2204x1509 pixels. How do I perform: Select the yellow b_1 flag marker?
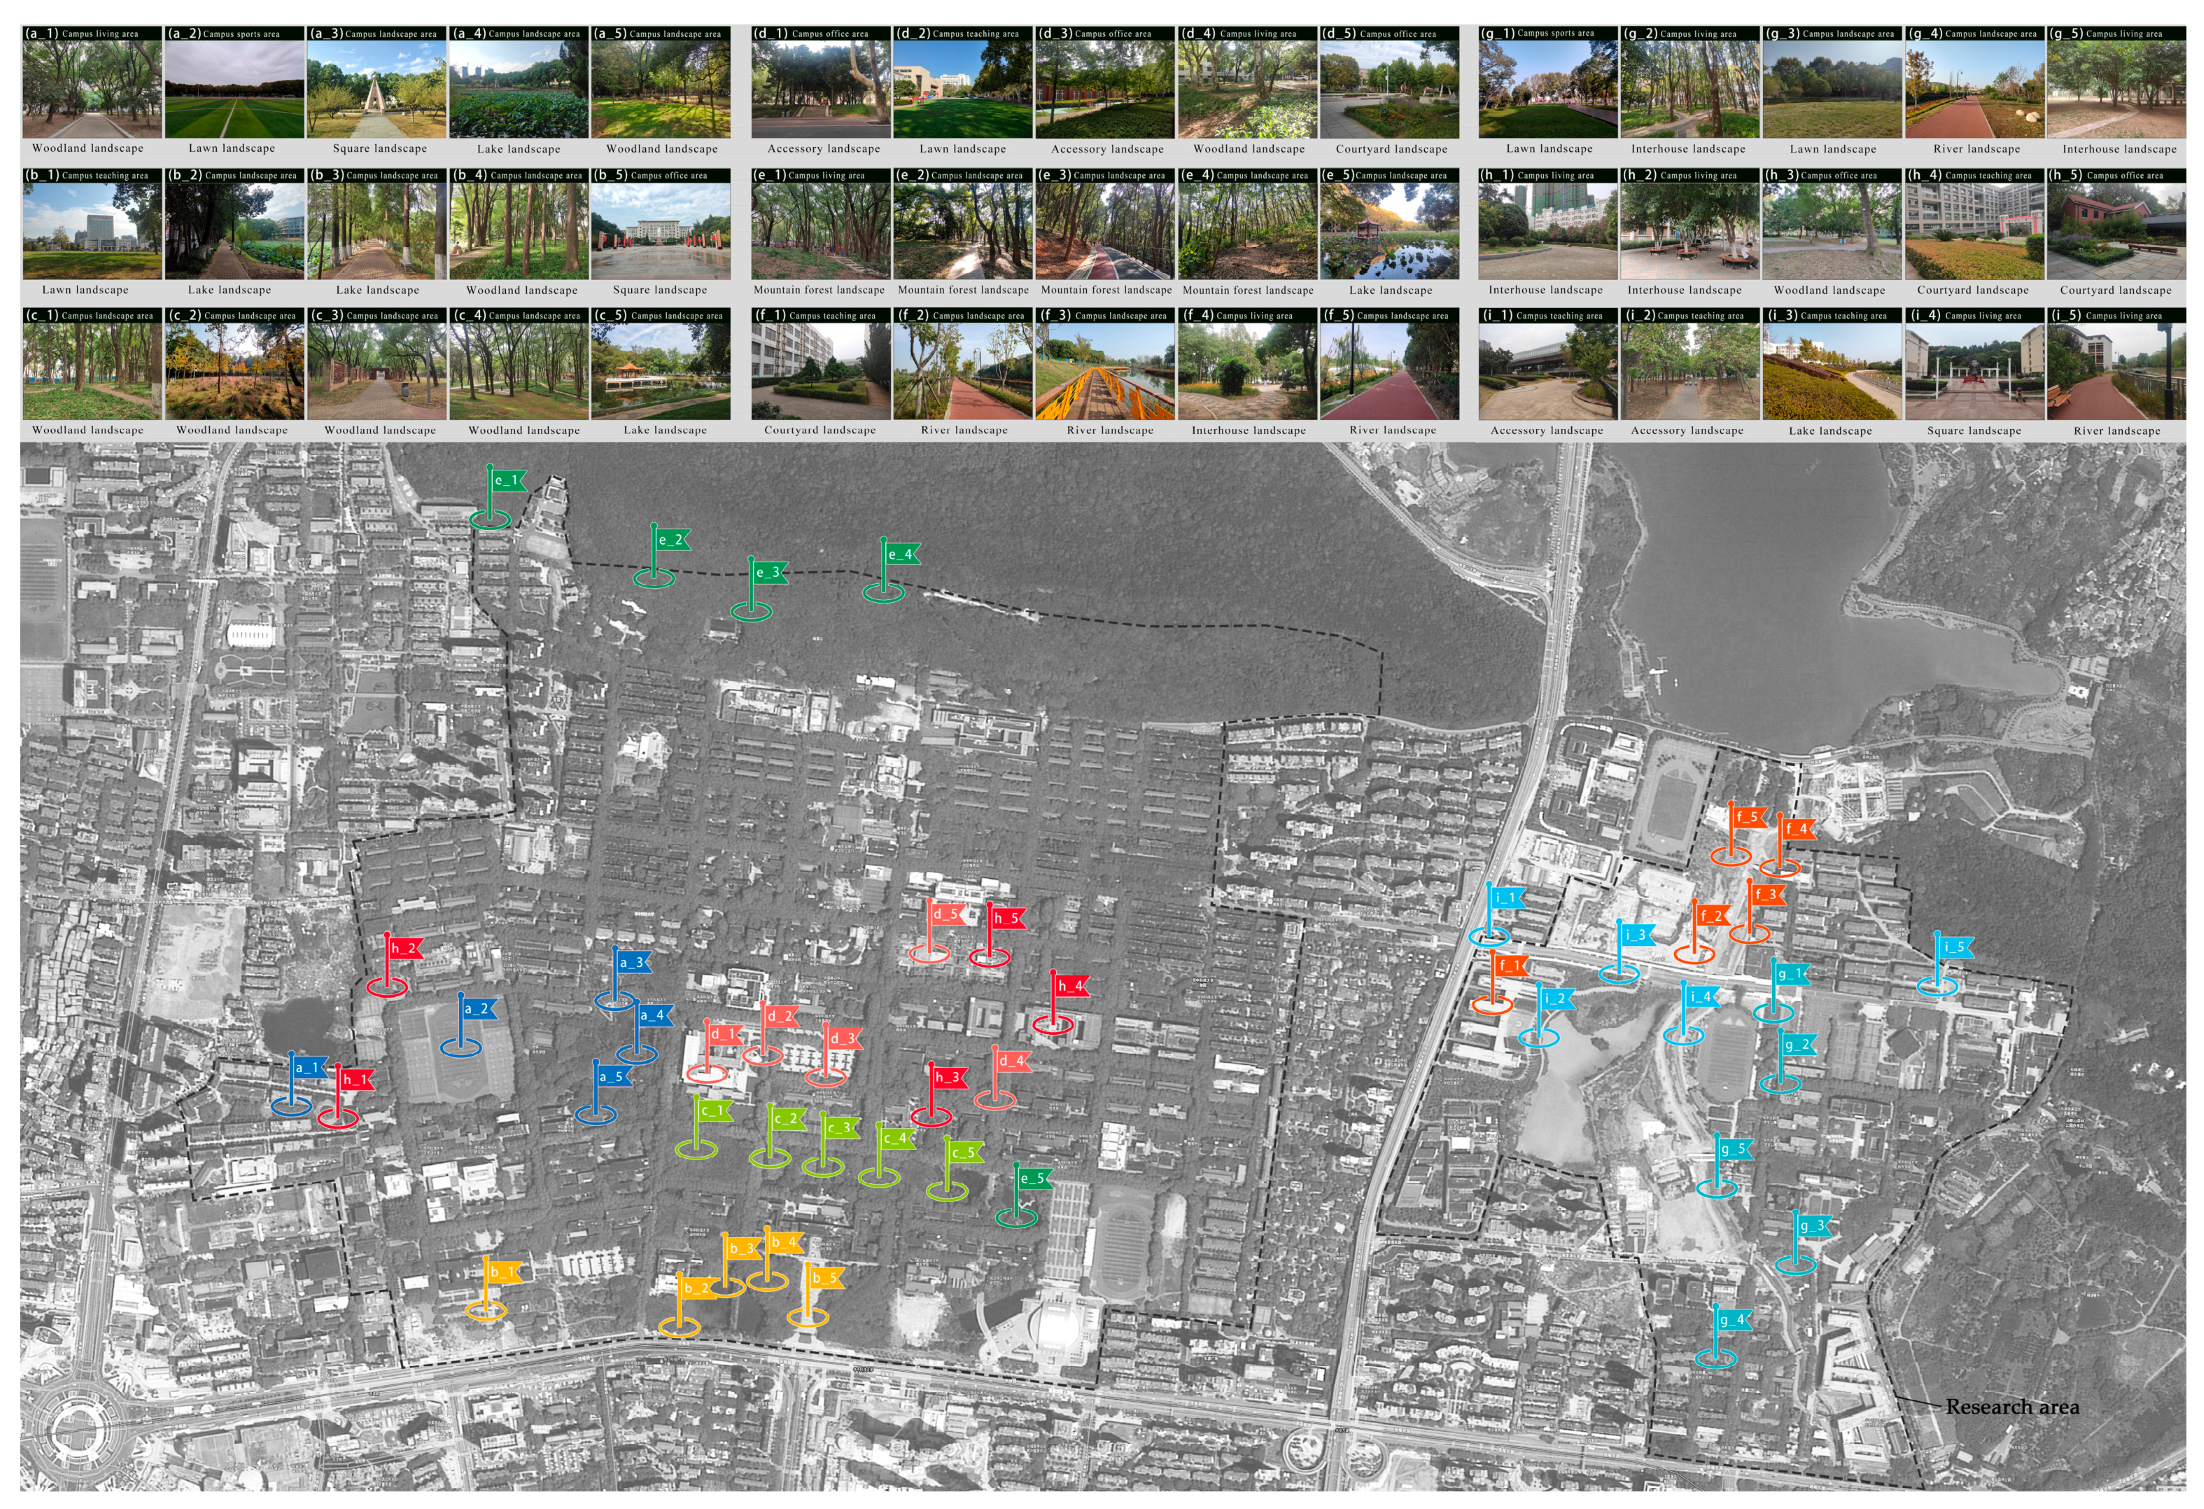502,1273
